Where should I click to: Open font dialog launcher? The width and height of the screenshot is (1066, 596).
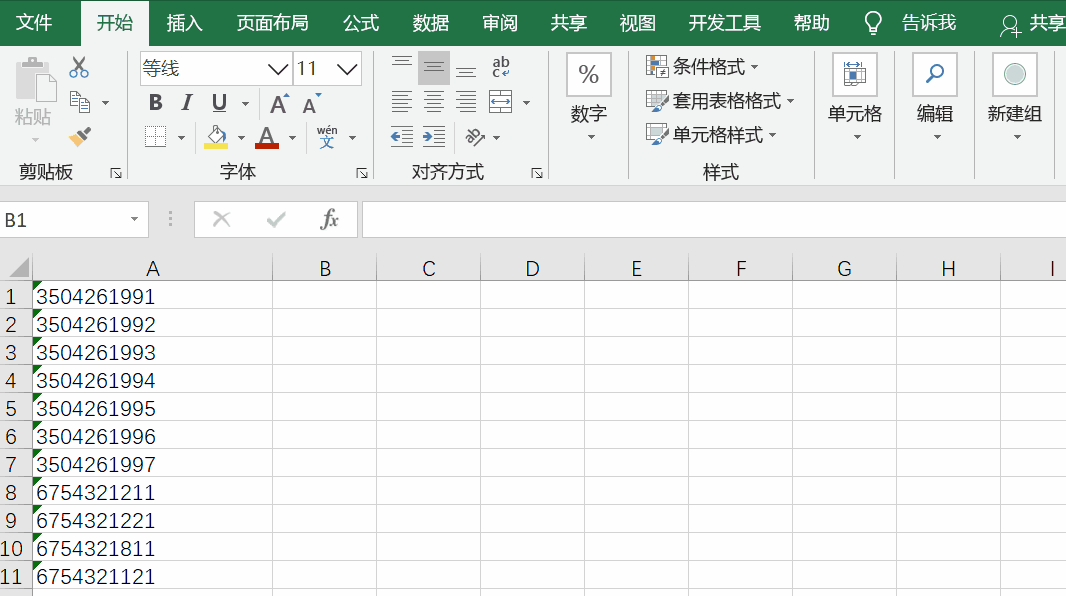[x=362, y=173]
